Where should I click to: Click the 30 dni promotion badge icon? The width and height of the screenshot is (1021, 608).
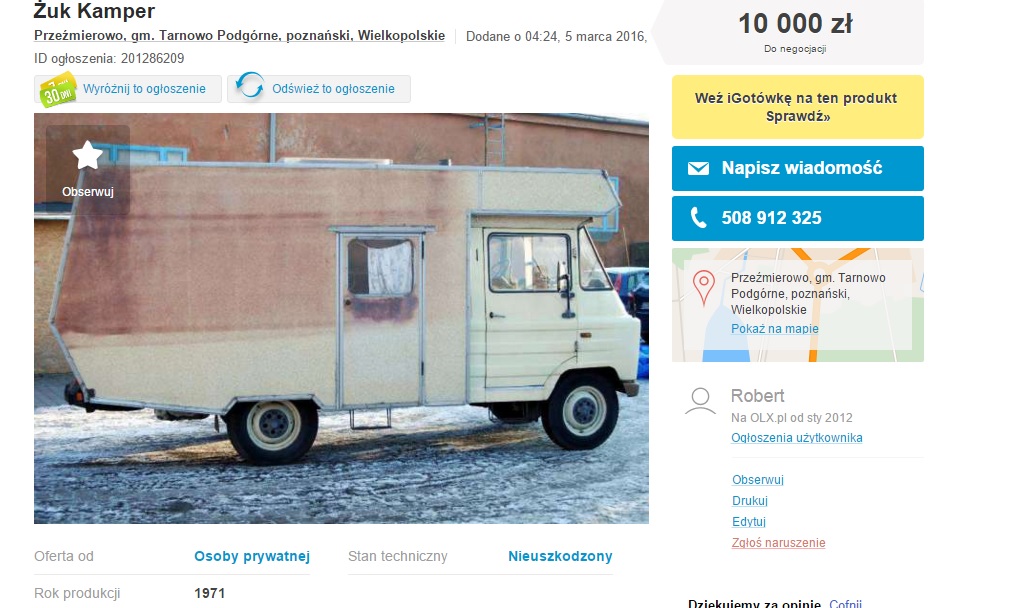[x=57, y=90]
